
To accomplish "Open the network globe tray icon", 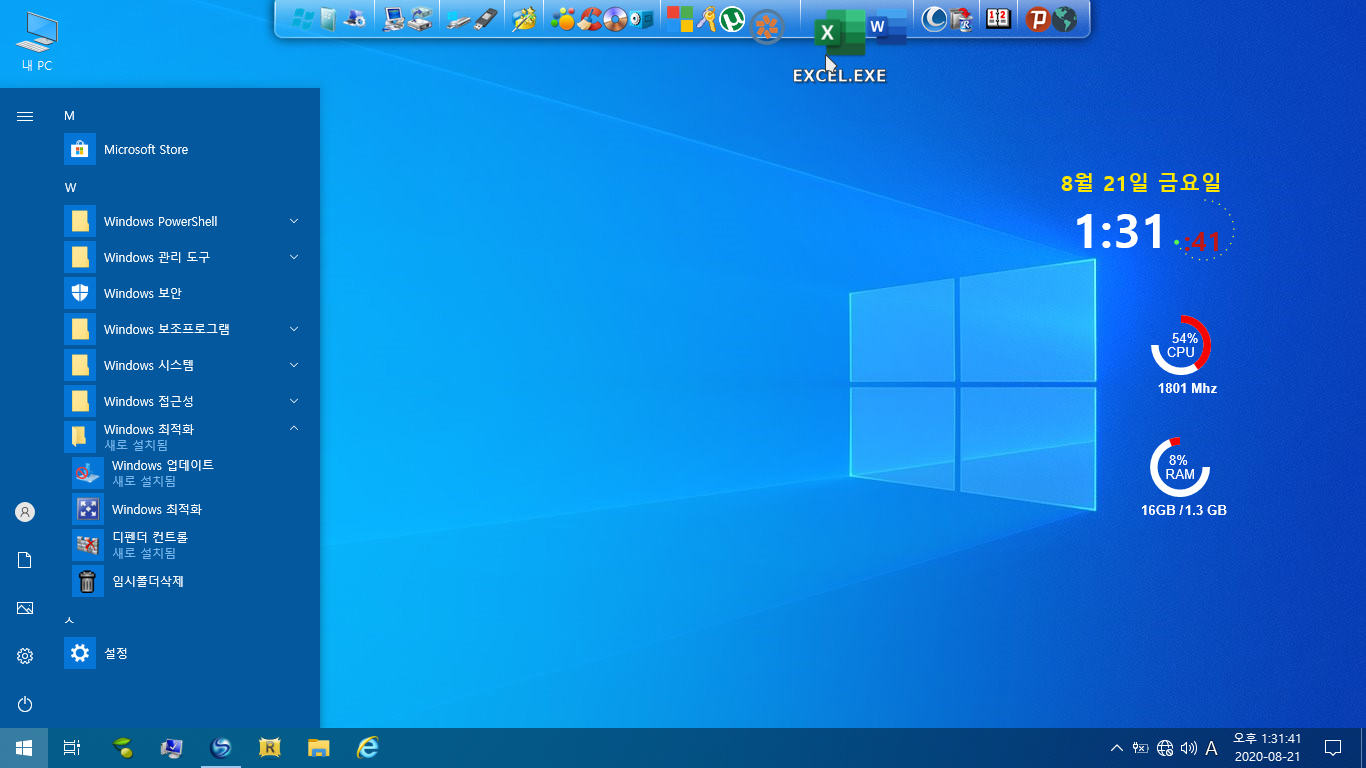I will [1165, 748].
